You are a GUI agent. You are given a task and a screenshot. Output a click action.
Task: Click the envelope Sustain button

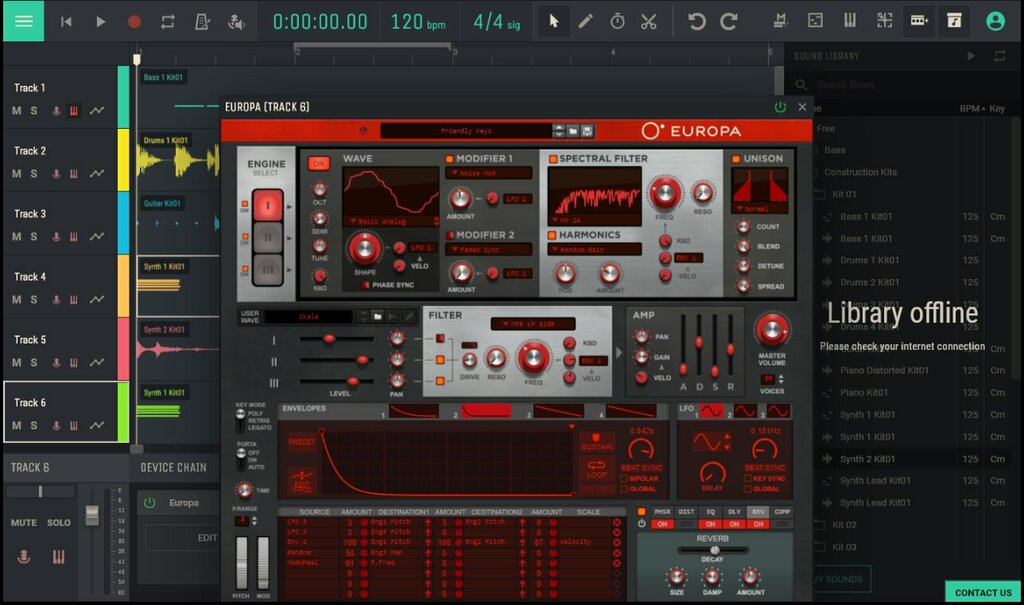pyautogui.click(x=596, y=442)
